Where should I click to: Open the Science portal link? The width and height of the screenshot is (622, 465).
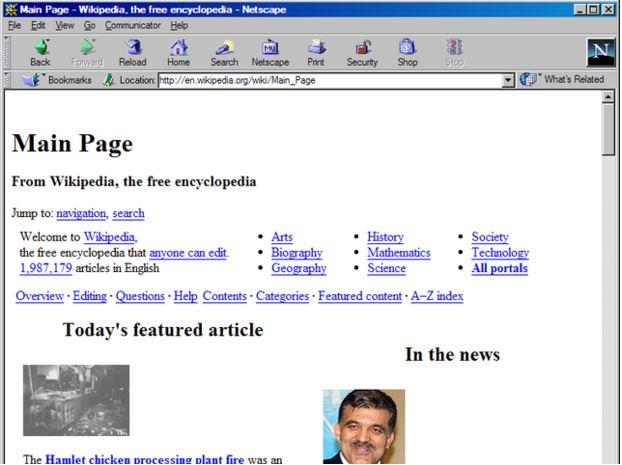pos(387,268)
